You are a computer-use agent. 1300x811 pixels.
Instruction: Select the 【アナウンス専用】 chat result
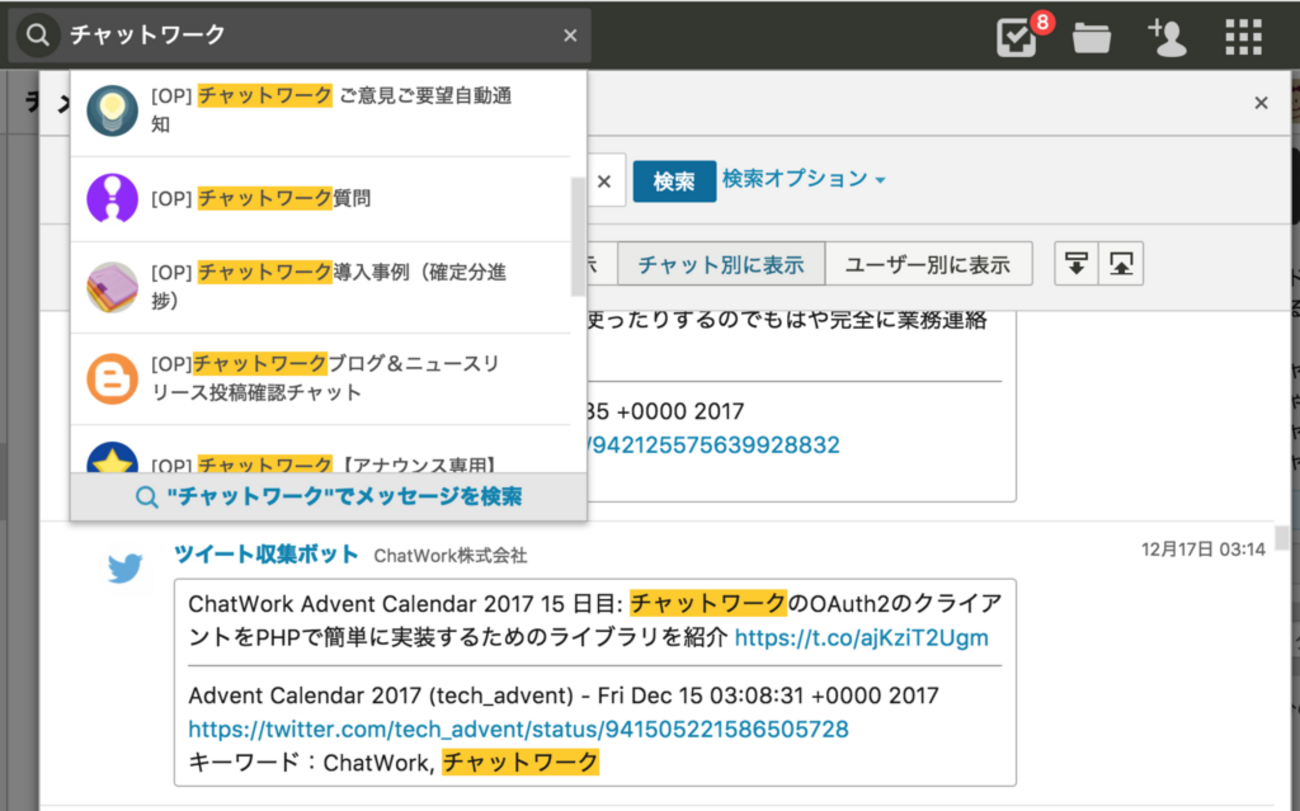[x=321, y=450]
